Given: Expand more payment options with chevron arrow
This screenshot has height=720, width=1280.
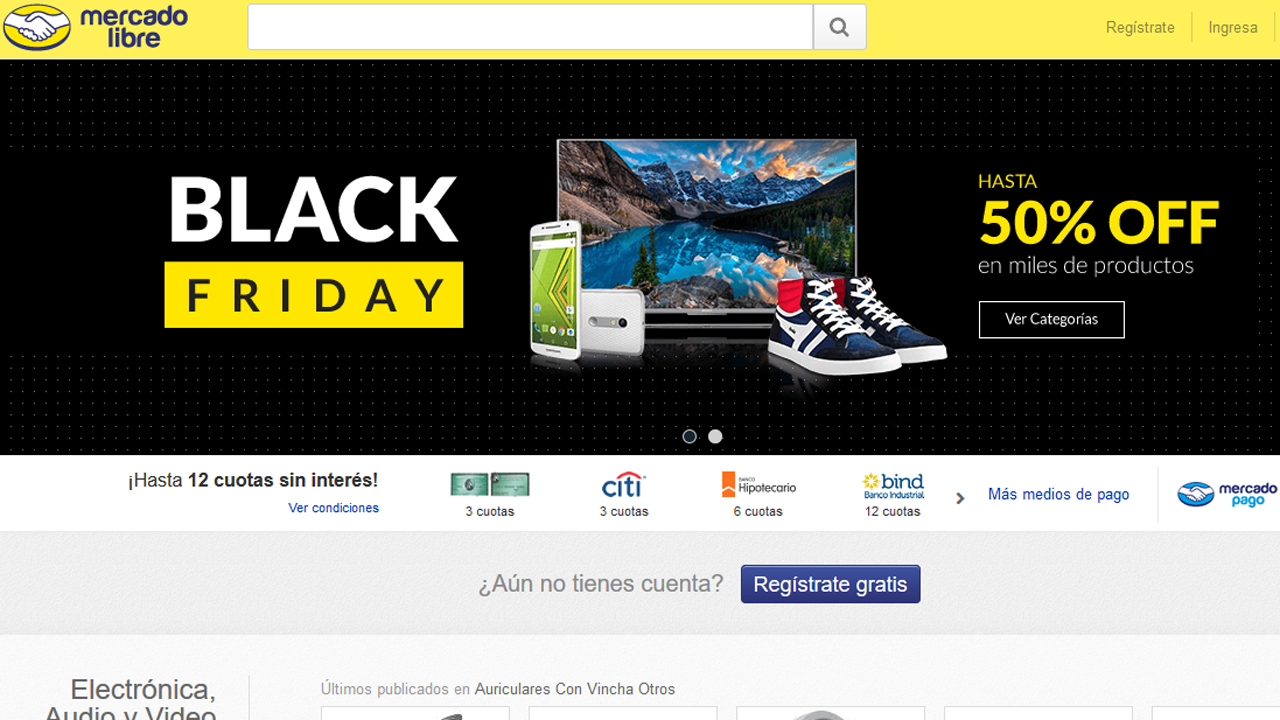Looking at the screenshot, I should click(x=960, y=497).
